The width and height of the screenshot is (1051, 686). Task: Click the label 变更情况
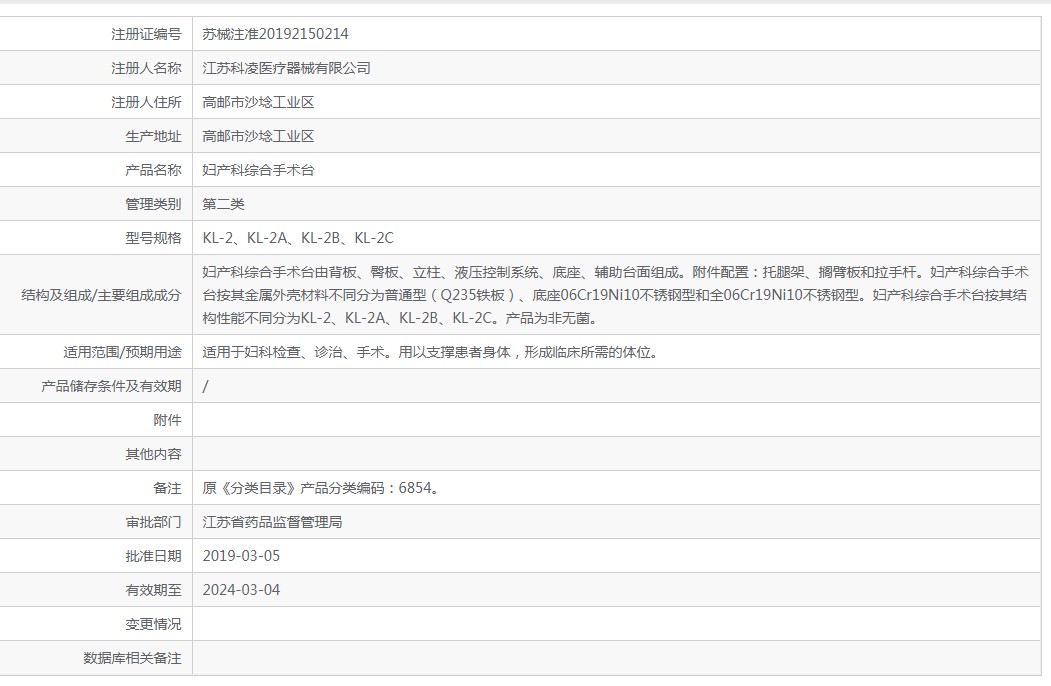pos(153,624)
